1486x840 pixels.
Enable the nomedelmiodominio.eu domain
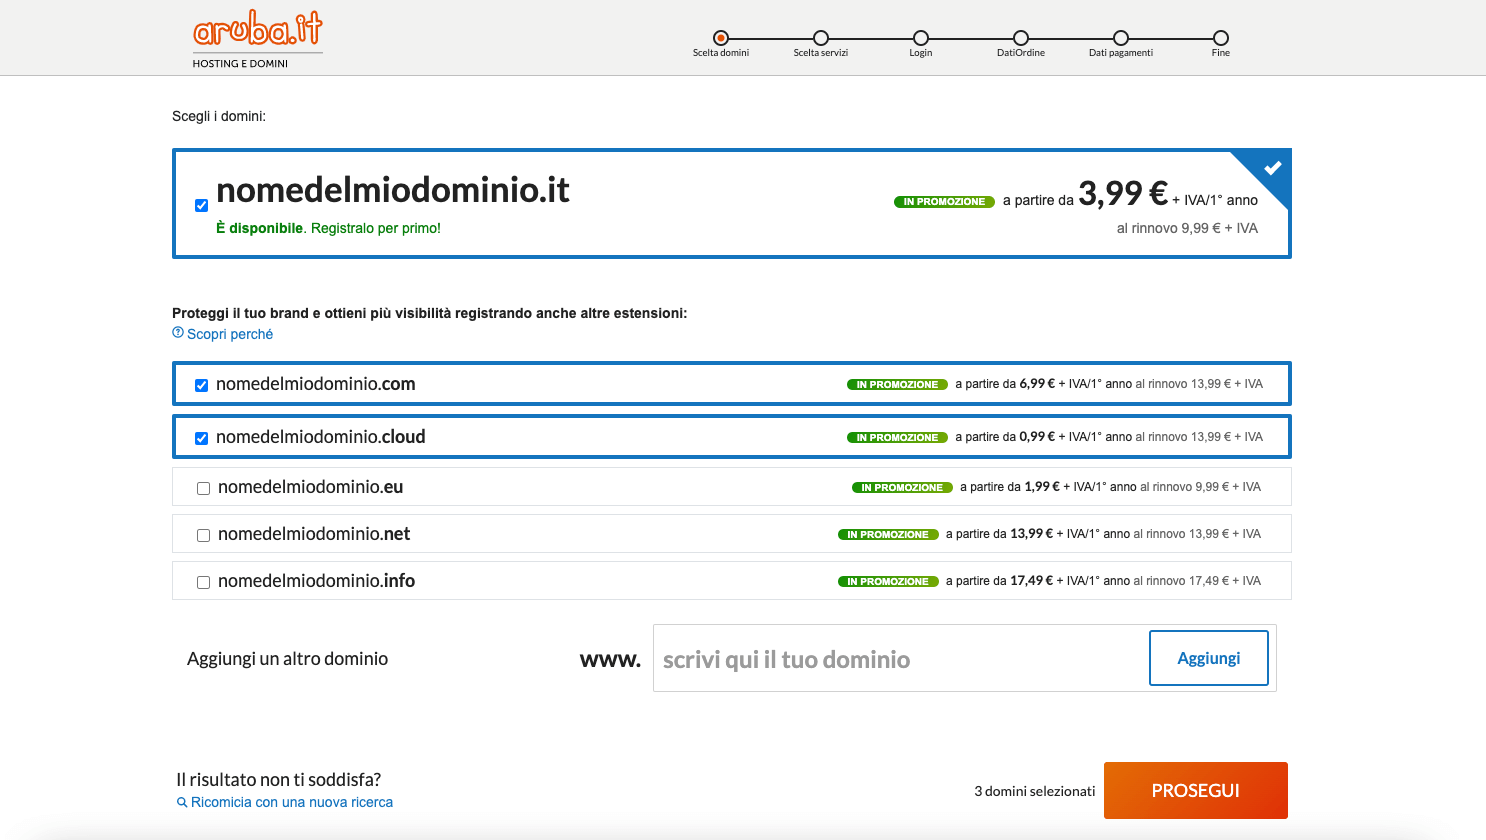203,487
